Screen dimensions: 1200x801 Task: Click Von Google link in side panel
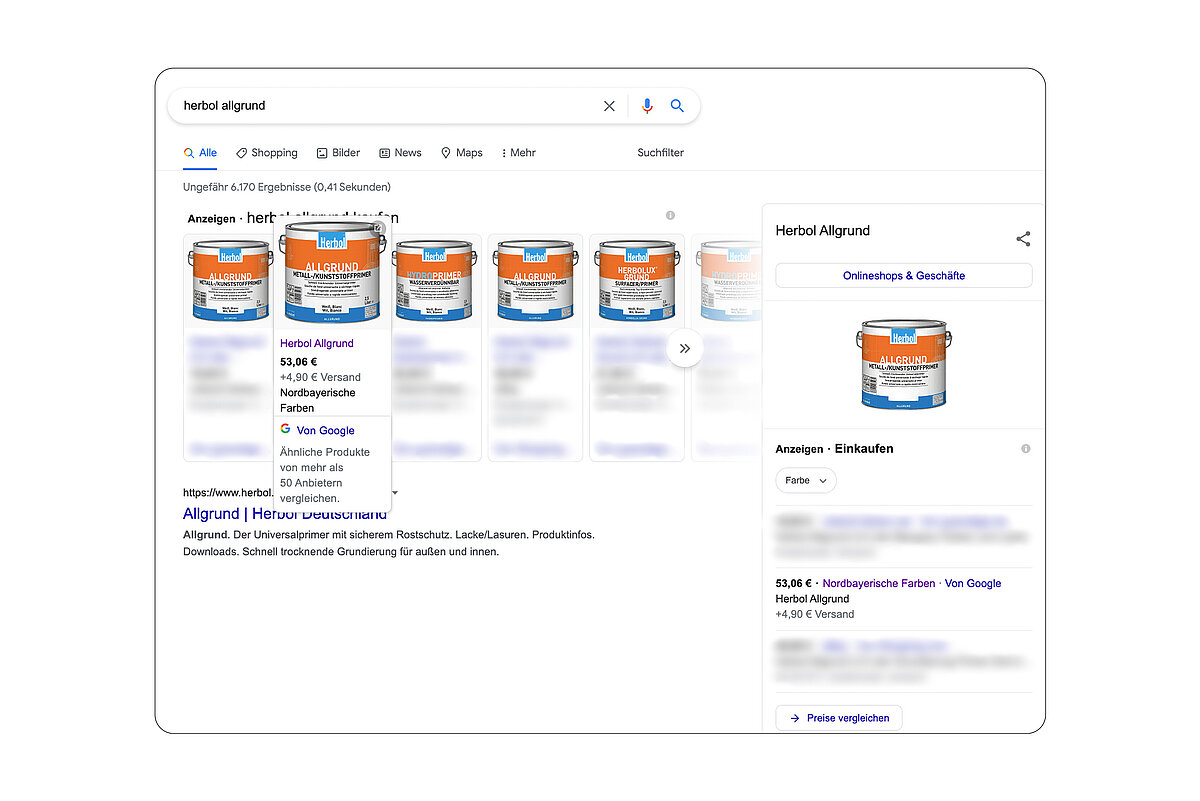pyautogui.click(x=973, y=583)
